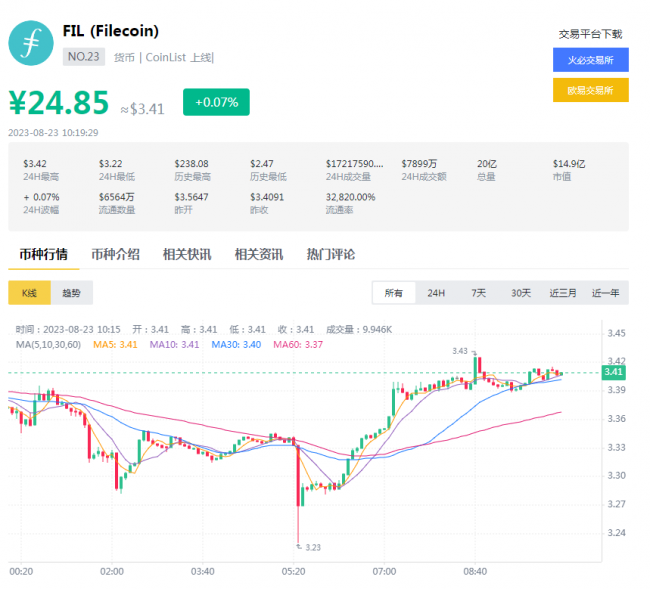The width and height of the screenshot is (650, 589).
Task: Click the ≈$3.41 dollar price
Action: tap(142, 109)
